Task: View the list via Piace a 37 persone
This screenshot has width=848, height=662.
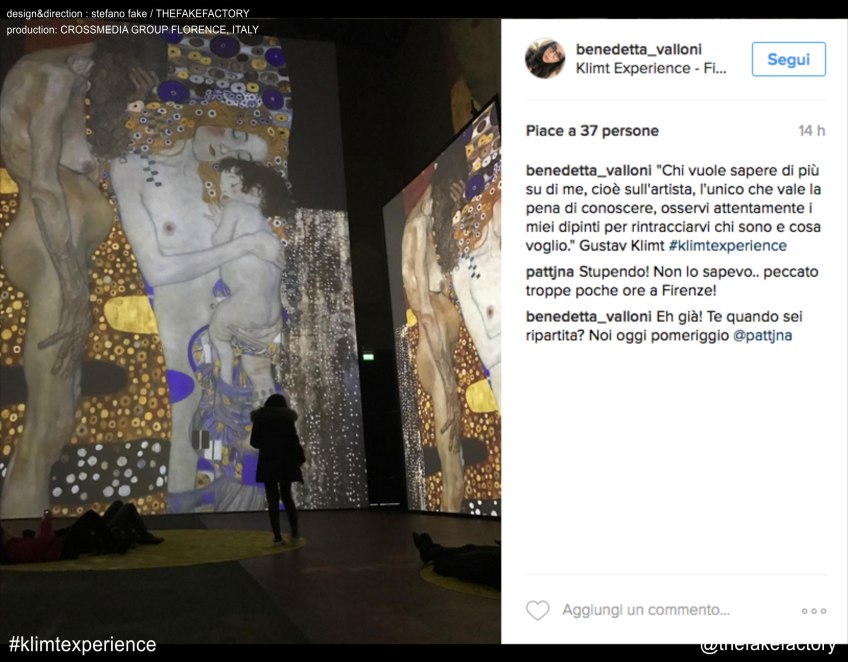Action: coord(592,131)
